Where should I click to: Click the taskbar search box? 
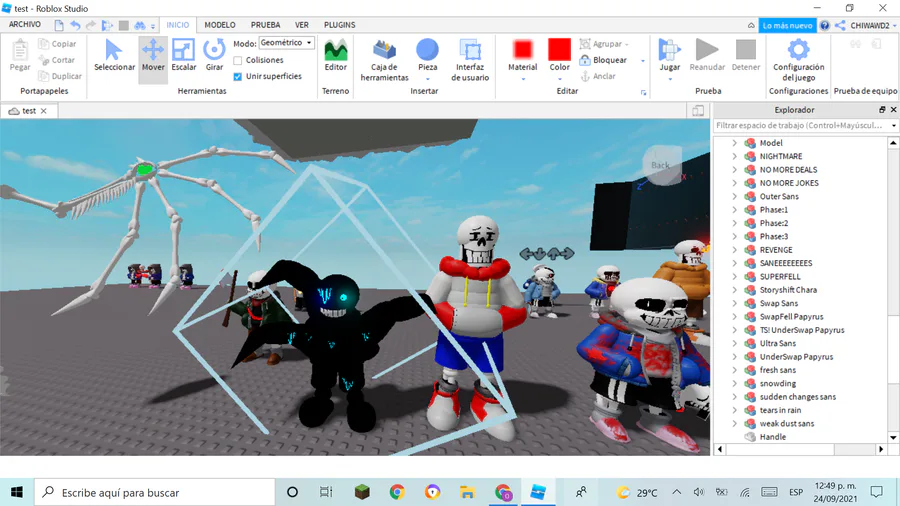[x=155, y=492]
